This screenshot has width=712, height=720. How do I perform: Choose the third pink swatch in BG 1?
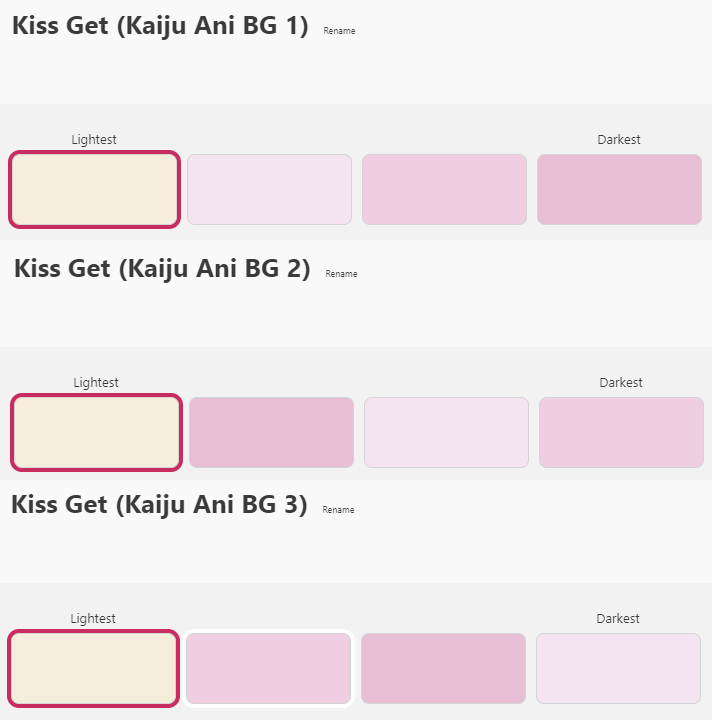point(444,189)
